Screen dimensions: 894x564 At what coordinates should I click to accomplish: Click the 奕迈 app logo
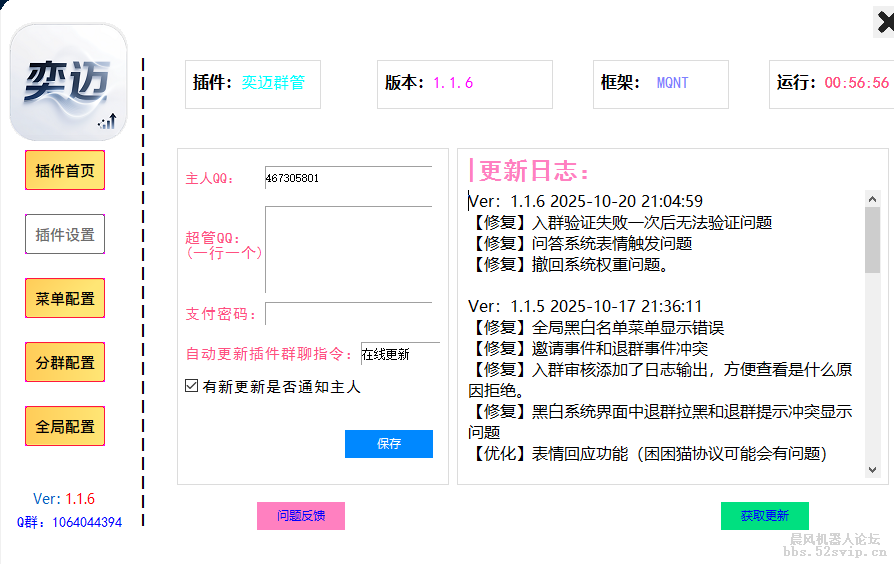(x=68, y=82)
